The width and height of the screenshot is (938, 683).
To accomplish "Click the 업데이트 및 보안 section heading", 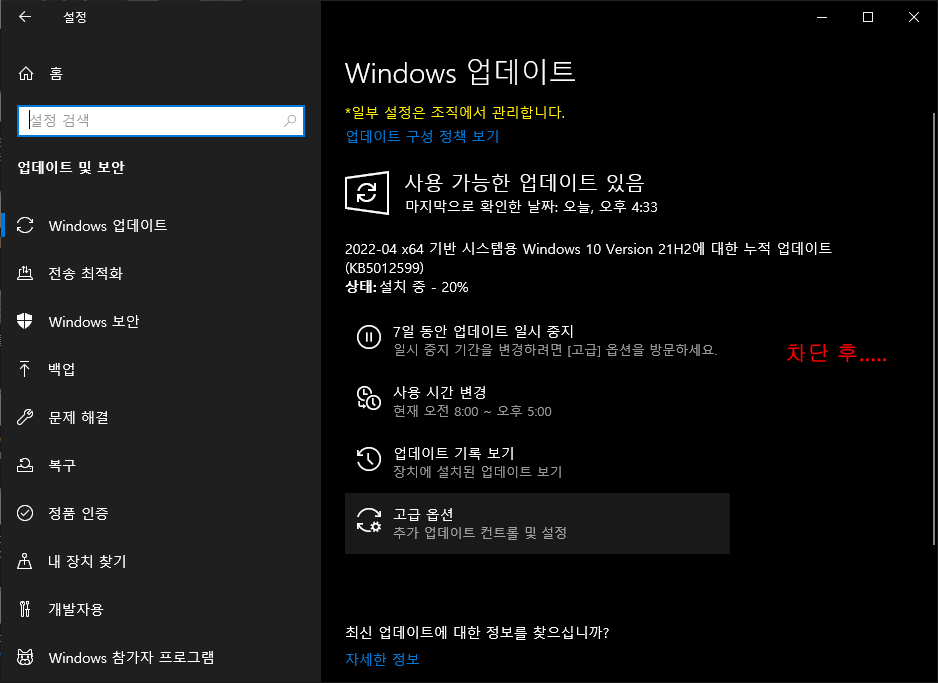I will coord(71,167).
